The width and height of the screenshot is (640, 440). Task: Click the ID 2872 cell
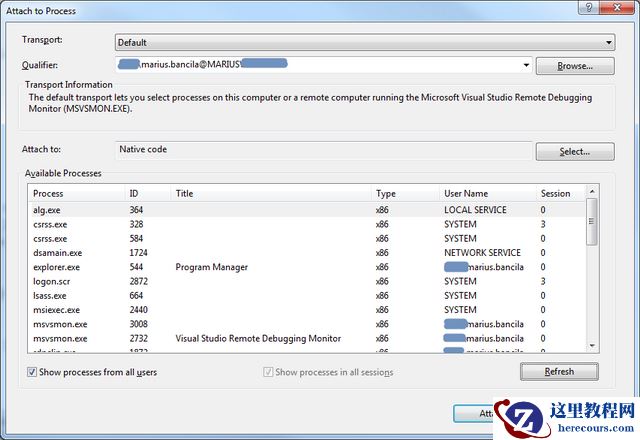point(138,281)
